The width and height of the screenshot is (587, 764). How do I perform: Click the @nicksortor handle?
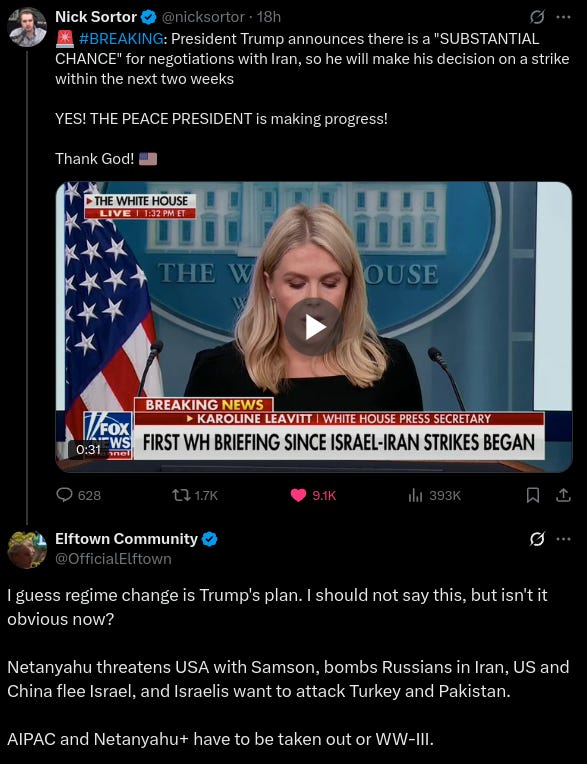203,17
